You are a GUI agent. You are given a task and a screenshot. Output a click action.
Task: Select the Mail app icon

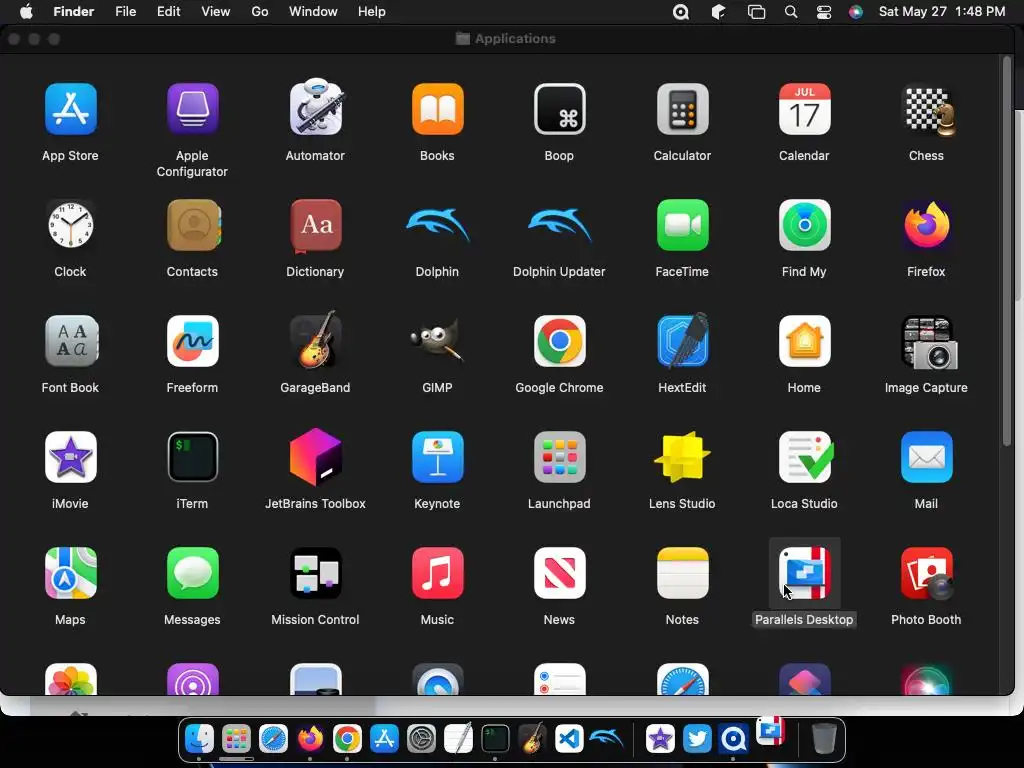click(x=927, y=456)
